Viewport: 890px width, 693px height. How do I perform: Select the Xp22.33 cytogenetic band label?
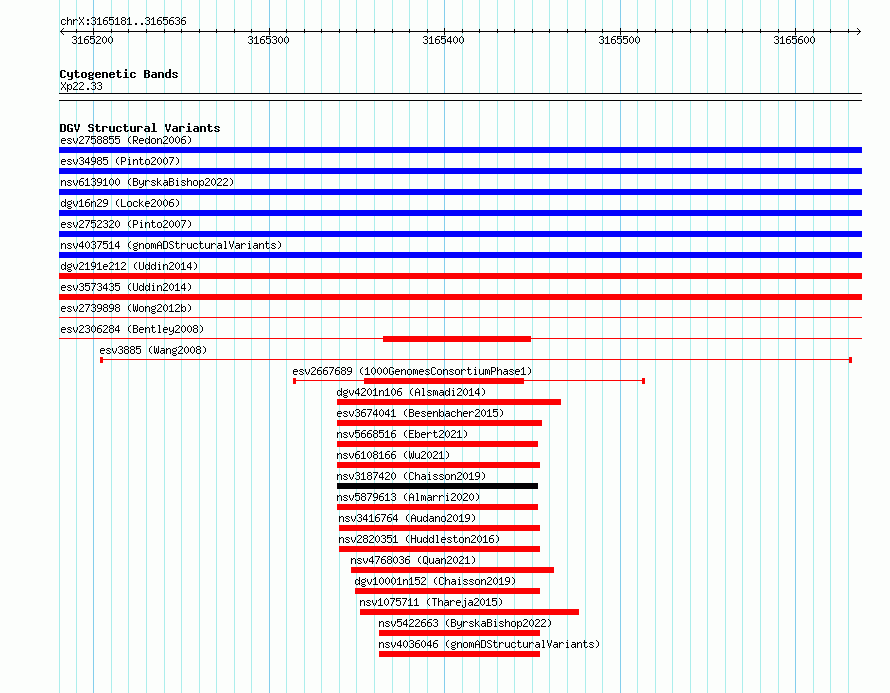point(81,86)
